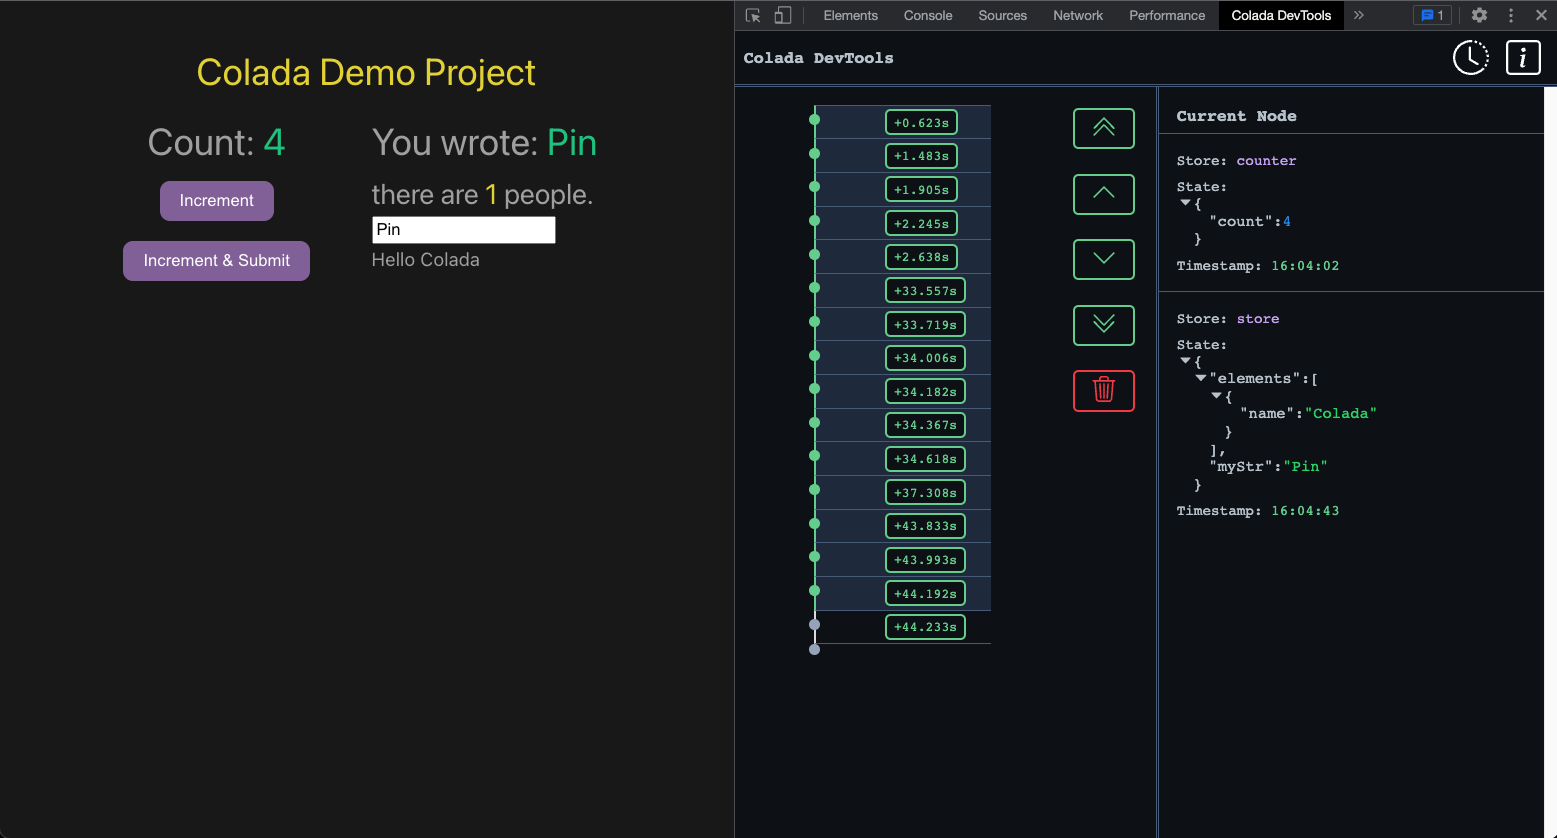Click the Pin text input field
Screen dimensions: 1557x838
point(463,230)
